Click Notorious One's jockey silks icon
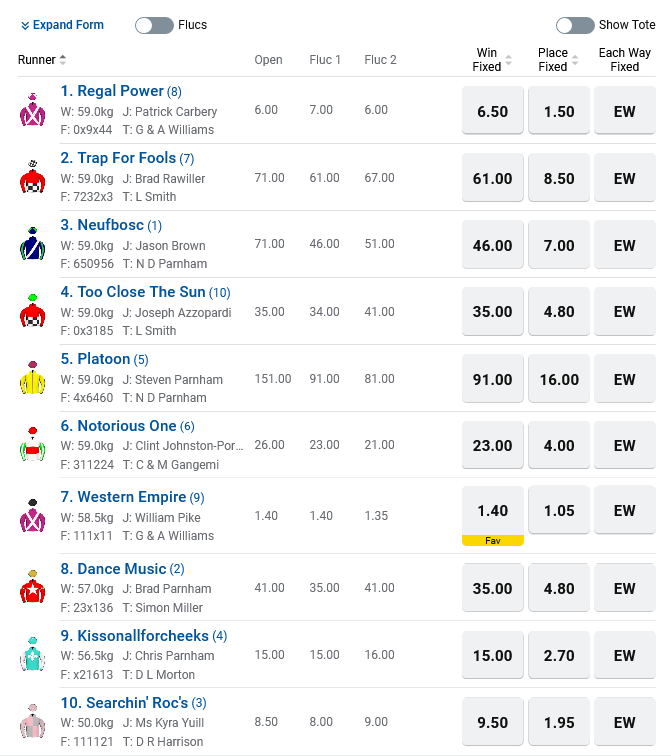 pyautogui.click(x=33, y=445)
